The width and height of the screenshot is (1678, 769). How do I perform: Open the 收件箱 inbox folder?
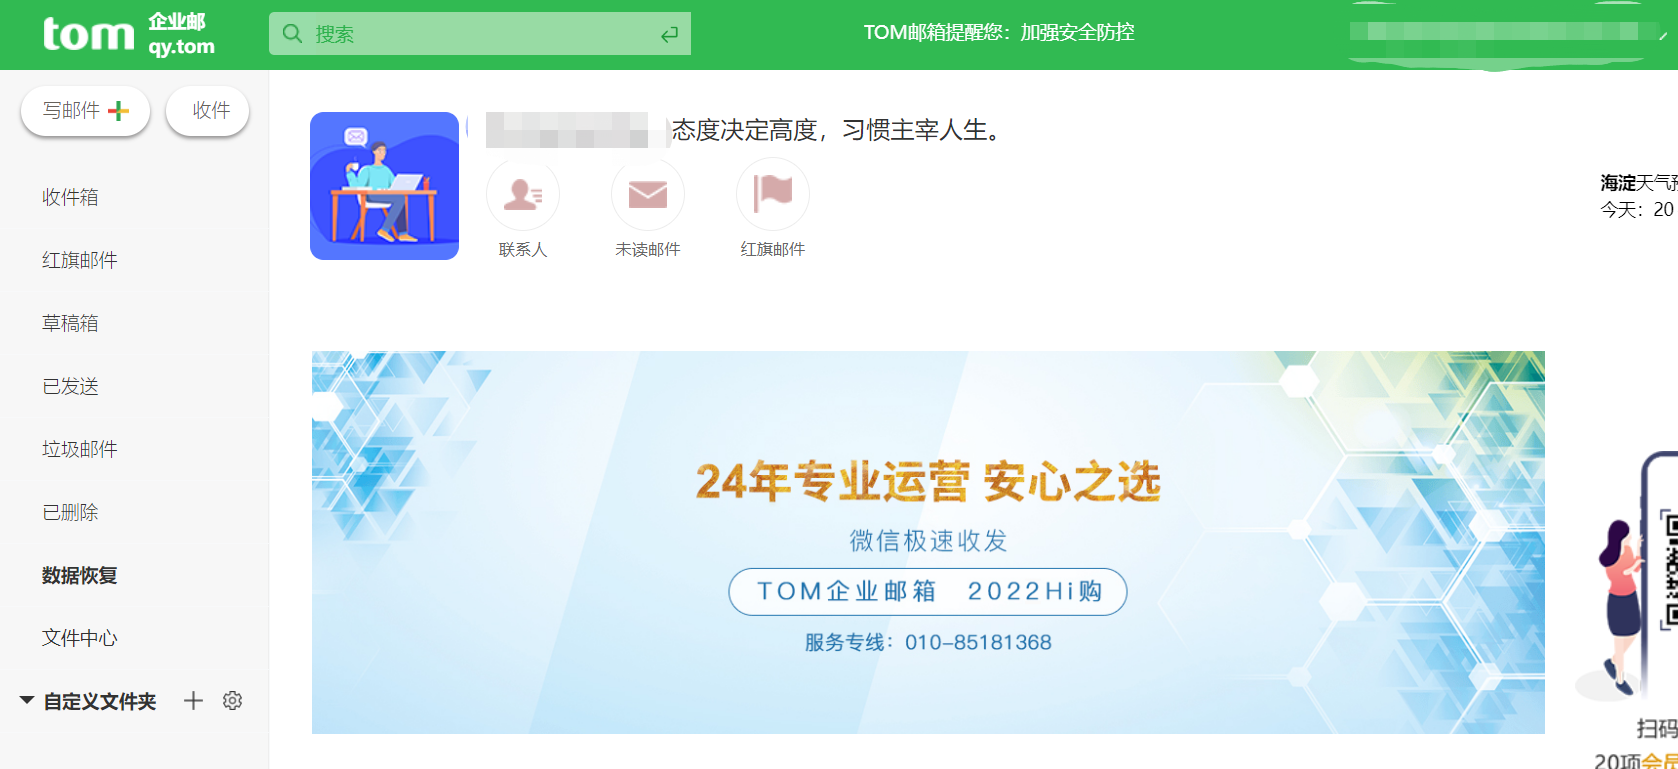(x=70, y=197)
